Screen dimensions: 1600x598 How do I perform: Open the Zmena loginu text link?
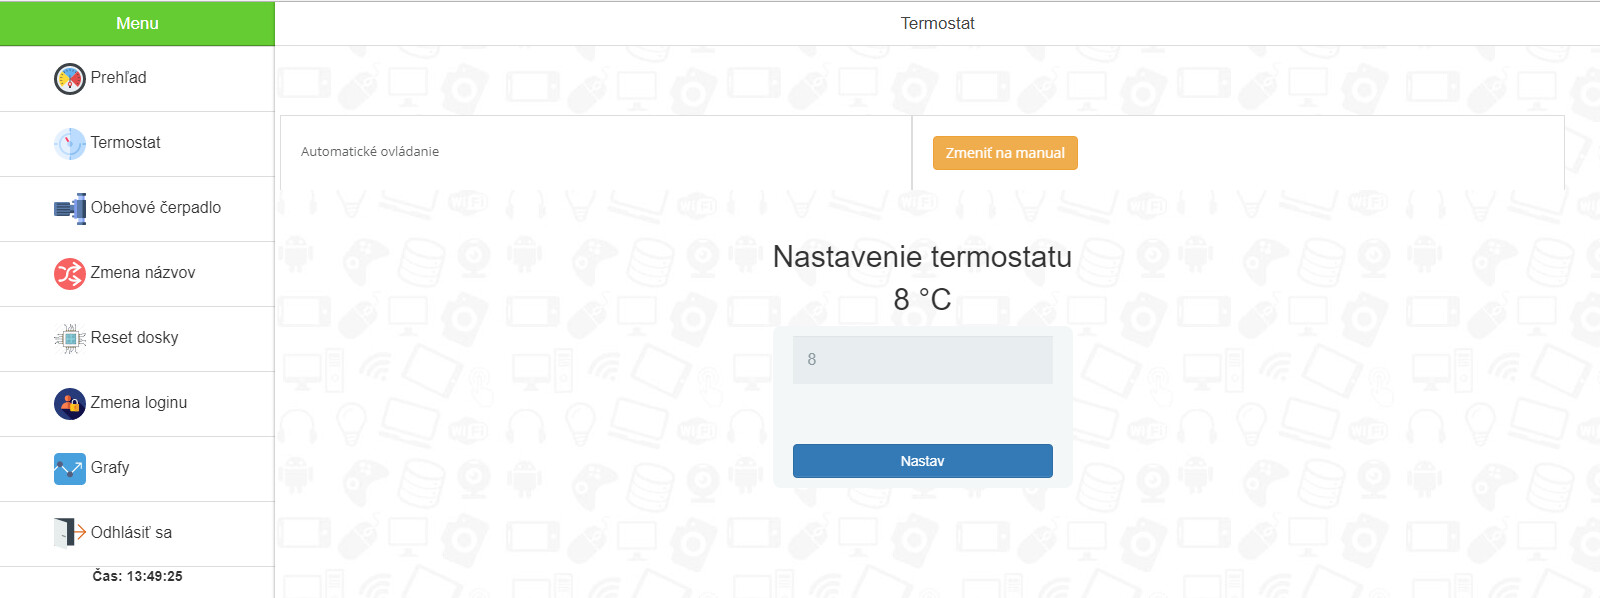click(139, 403)
